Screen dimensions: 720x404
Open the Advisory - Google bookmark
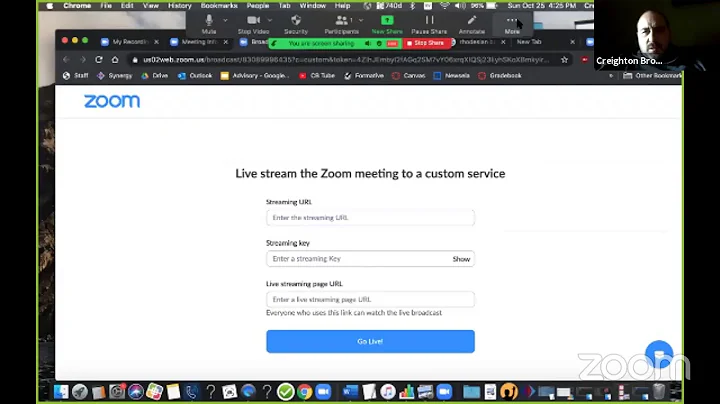point(255,76)
